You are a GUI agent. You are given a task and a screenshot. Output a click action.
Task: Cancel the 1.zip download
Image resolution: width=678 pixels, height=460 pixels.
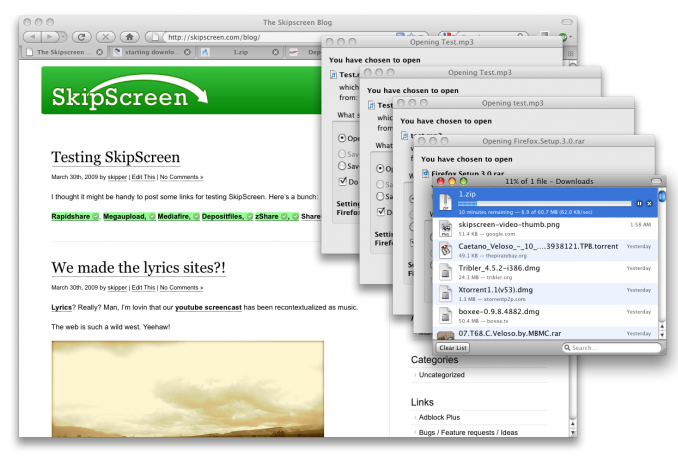649,204
